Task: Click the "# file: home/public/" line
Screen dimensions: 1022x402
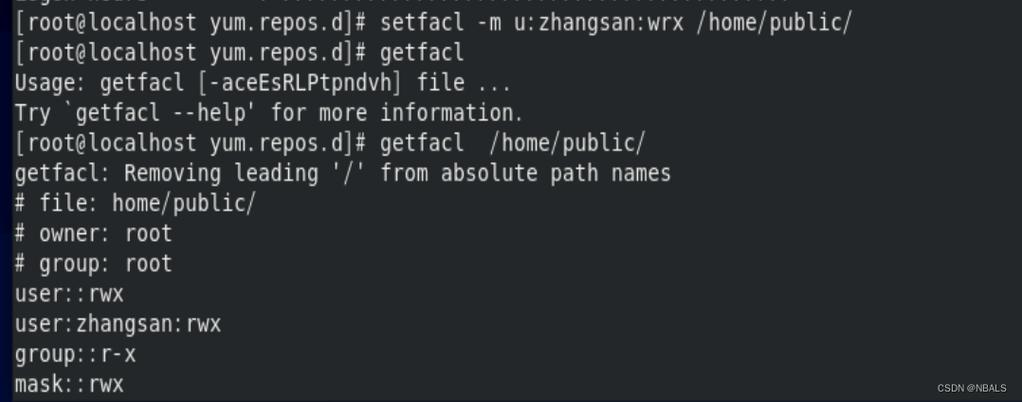Action: point(135,203)
